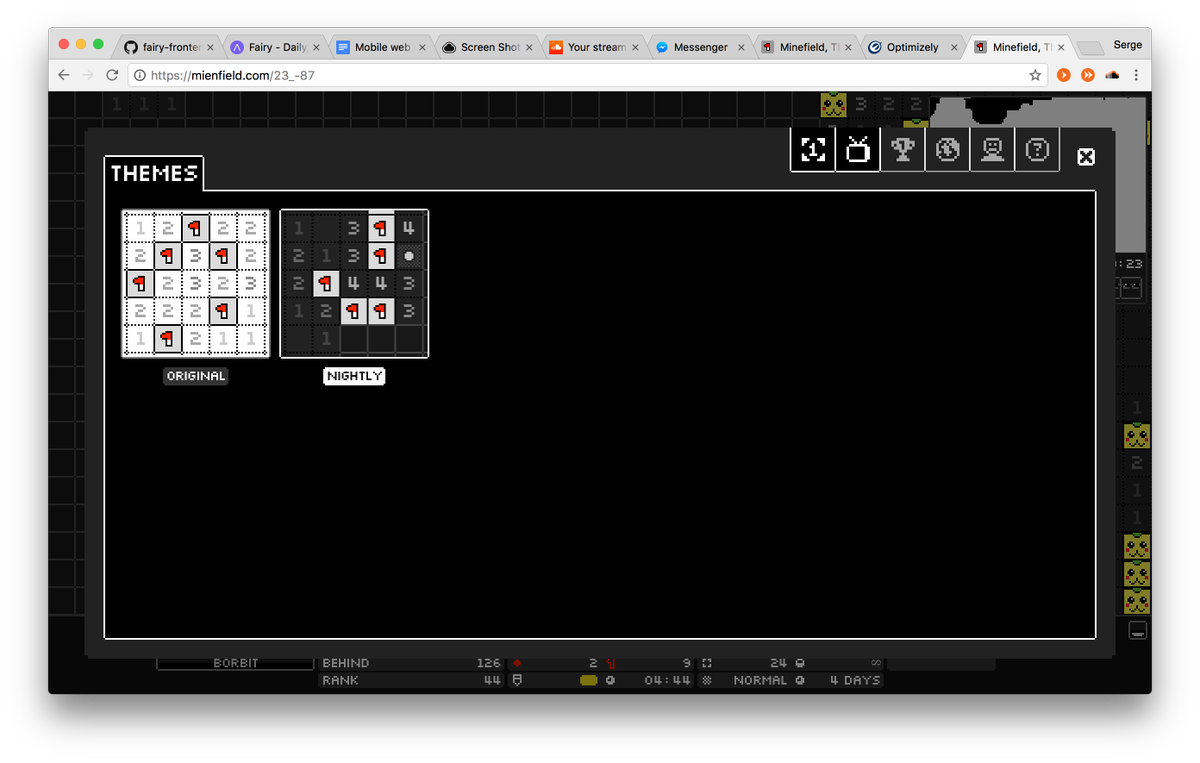Image resolution: width=1200 pixels, height=763 pixels.
Task: Choose the Nightly theme preview
Action: [x=354, y=283]
